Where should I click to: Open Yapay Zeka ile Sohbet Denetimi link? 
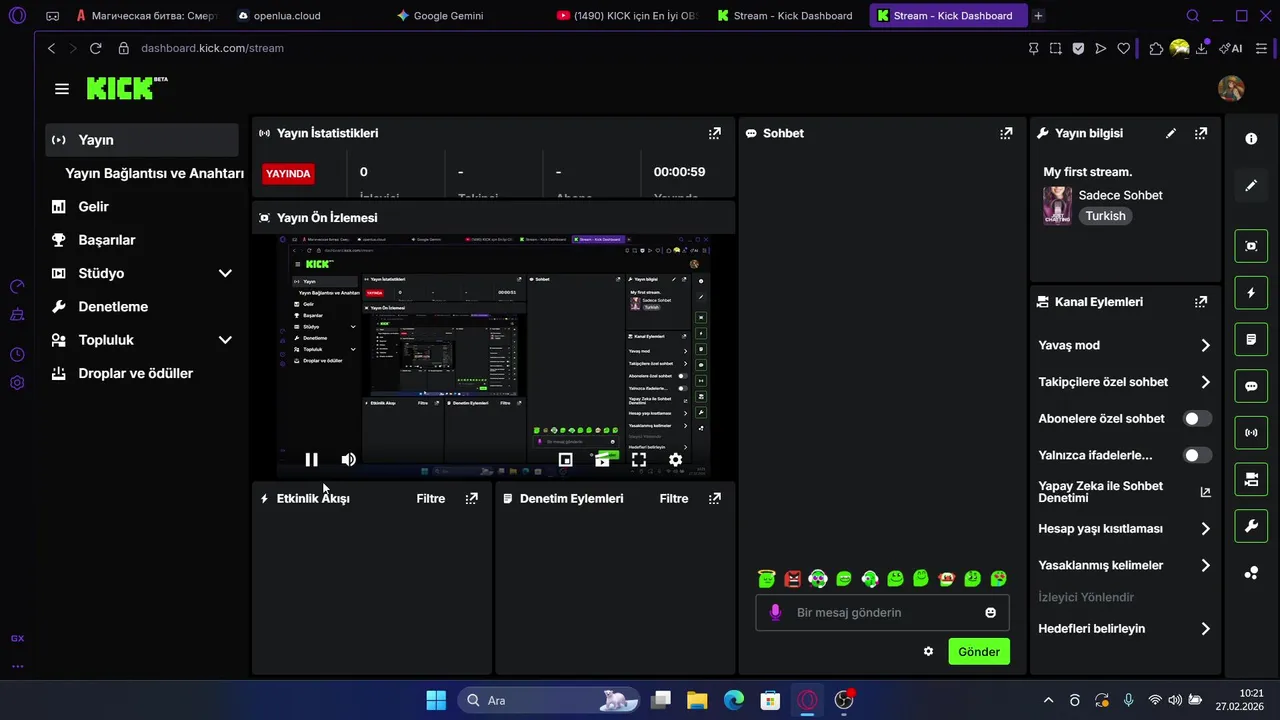tap(1125, 492)
